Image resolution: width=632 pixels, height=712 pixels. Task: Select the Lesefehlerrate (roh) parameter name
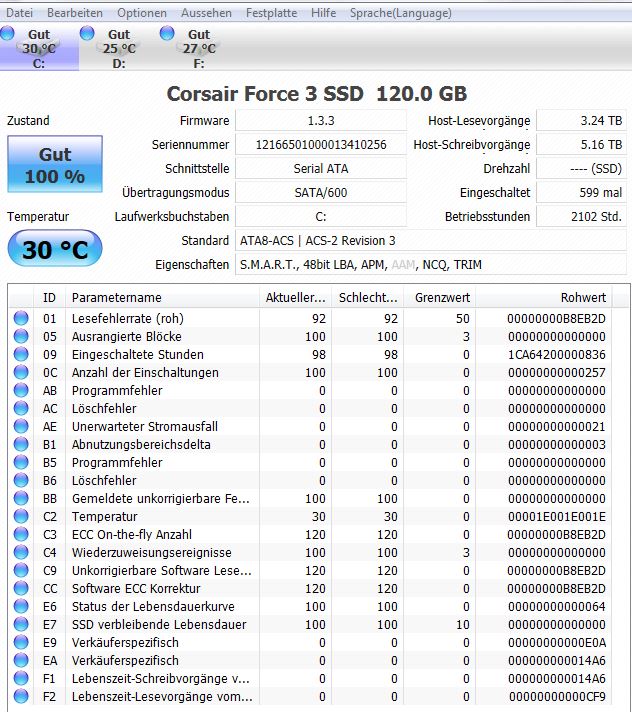click(x=128, y=318)
